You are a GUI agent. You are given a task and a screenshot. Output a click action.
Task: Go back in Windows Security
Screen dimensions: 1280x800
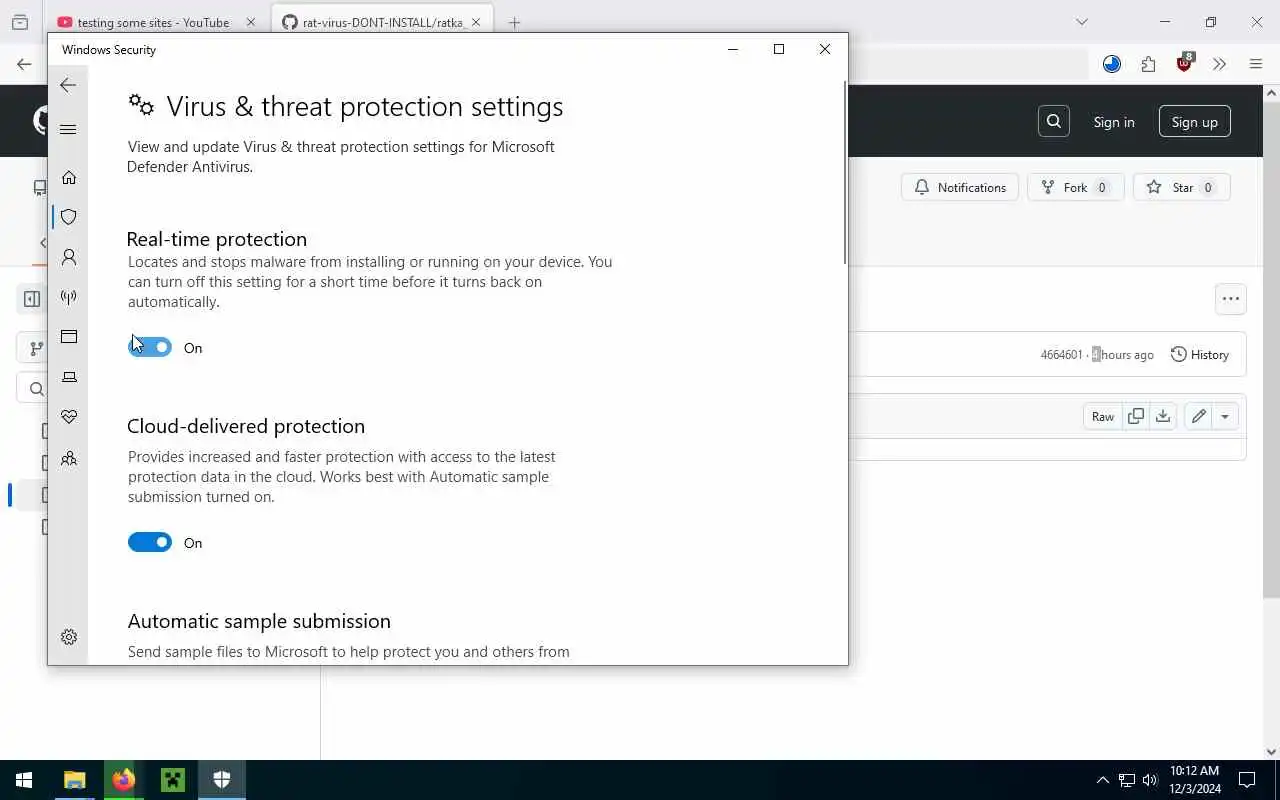point(68,86)
